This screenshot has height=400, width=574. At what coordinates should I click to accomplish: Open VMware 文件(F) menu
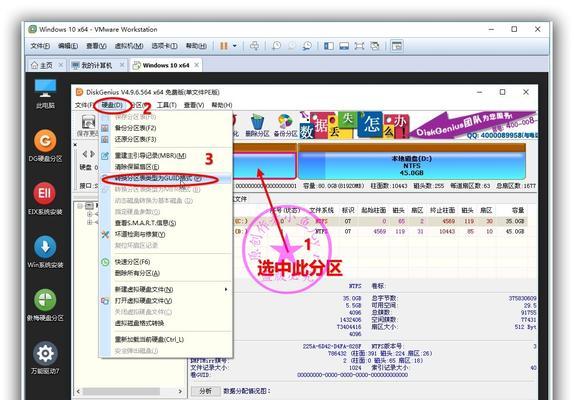40,46
